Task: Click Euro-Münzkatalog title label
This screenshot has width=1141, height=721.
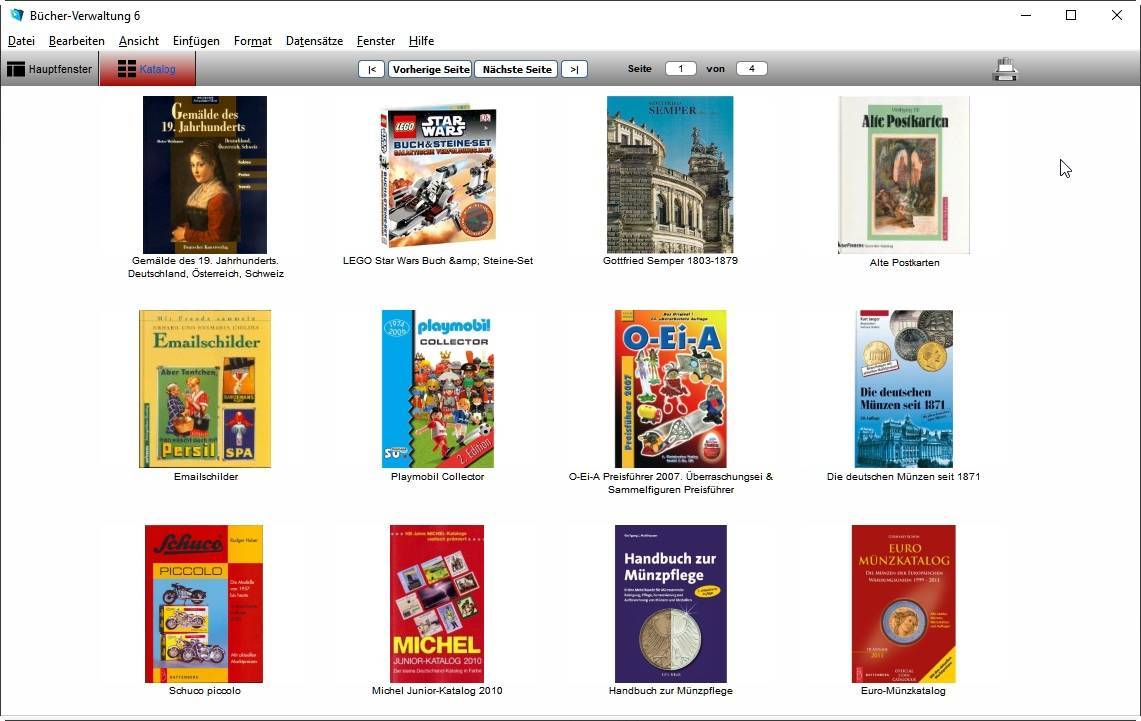Action: pos(903,691)
